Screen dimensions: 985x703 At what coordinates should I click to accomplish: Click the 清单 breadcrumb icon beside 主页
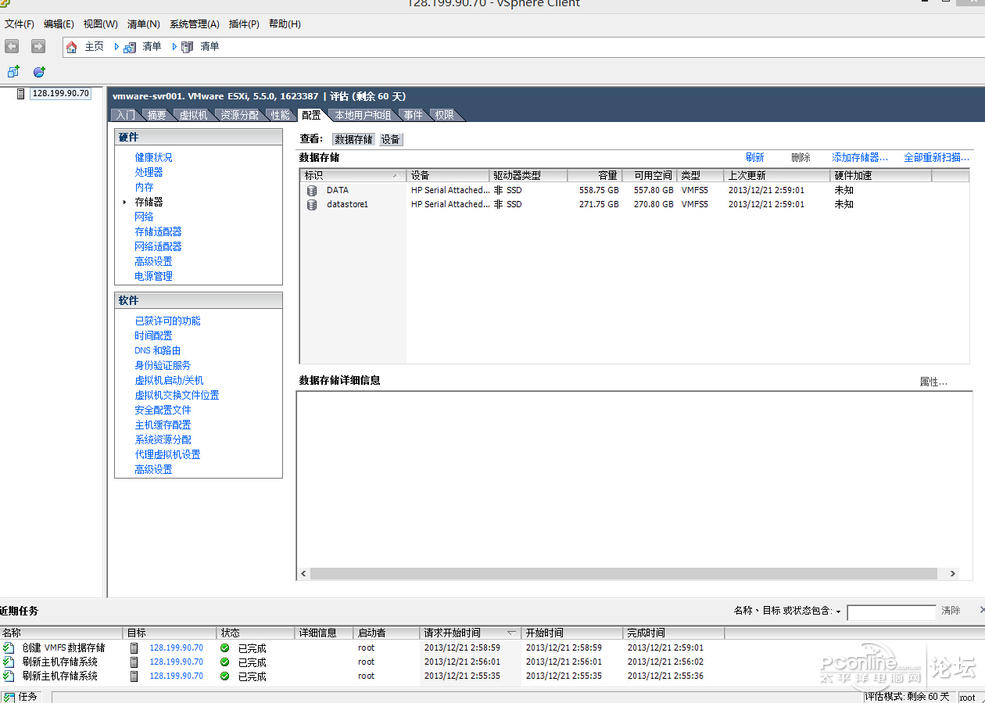pyautogui.click(x=130, y=47)
